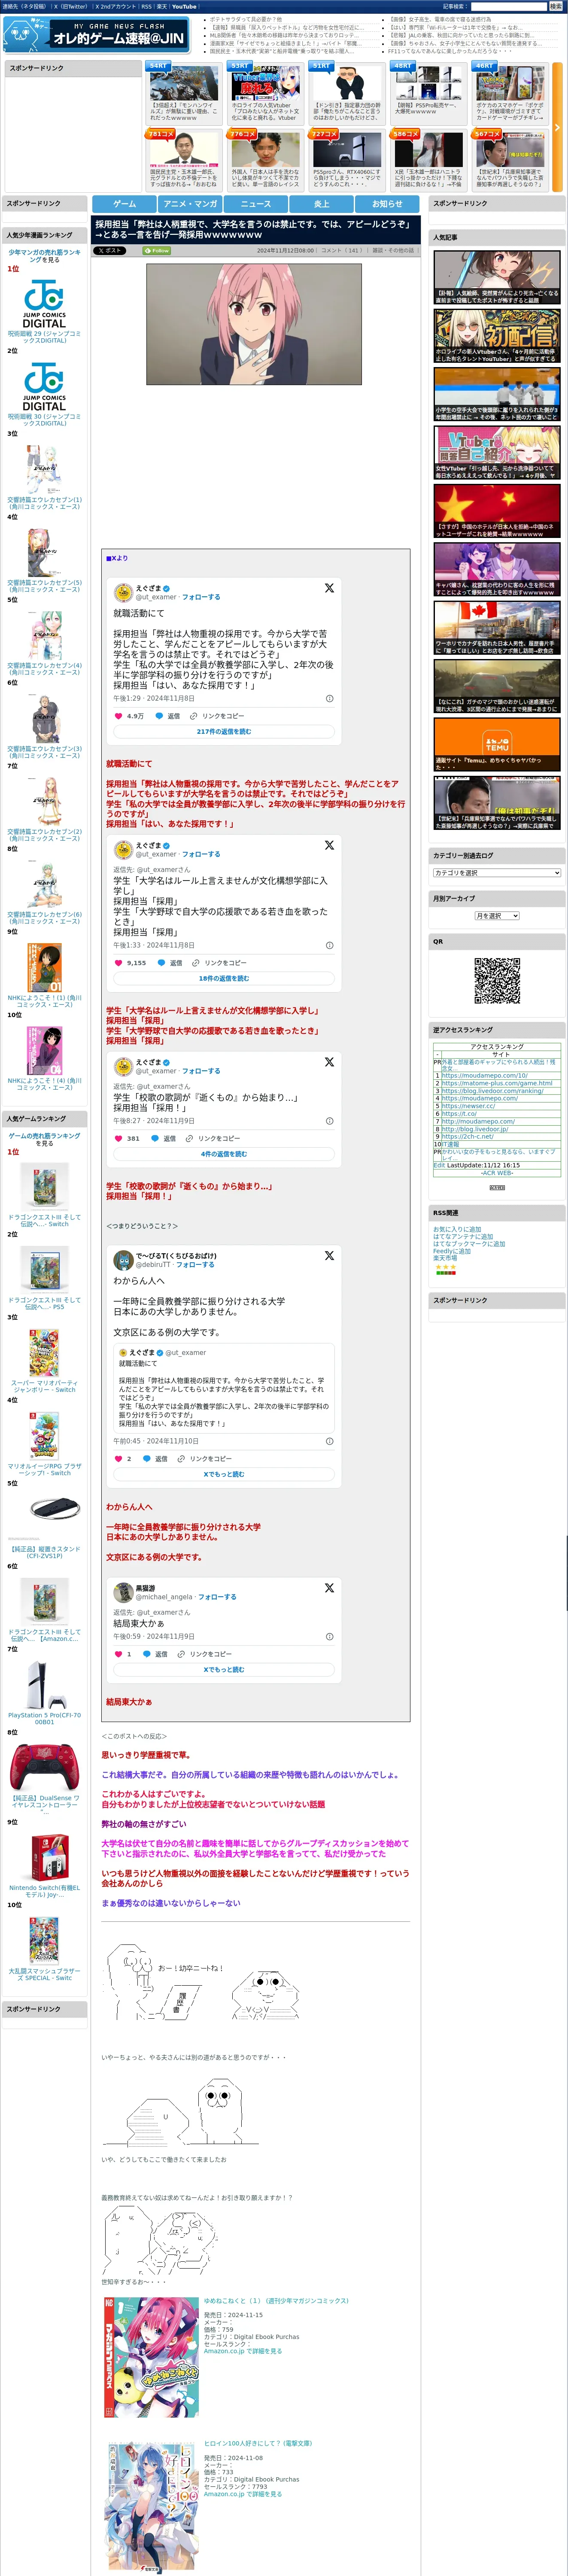This screenshot has width=568, height=2576.
Task: Click the orange carousel next arrow
Action: point(557,128)
